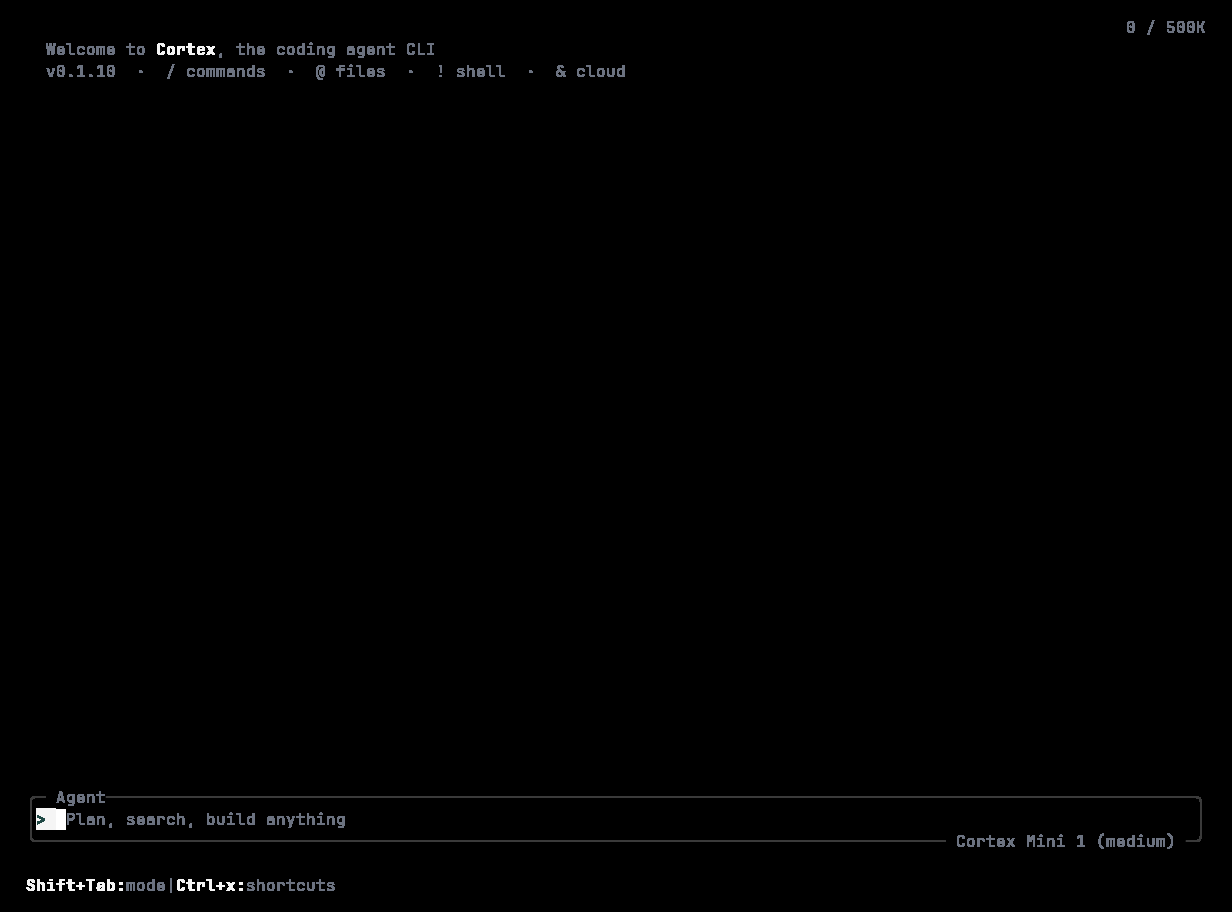The image size is (1232, 912).
Task: Click the '& cloud' hint text
Action: click(x=591, y=71)
